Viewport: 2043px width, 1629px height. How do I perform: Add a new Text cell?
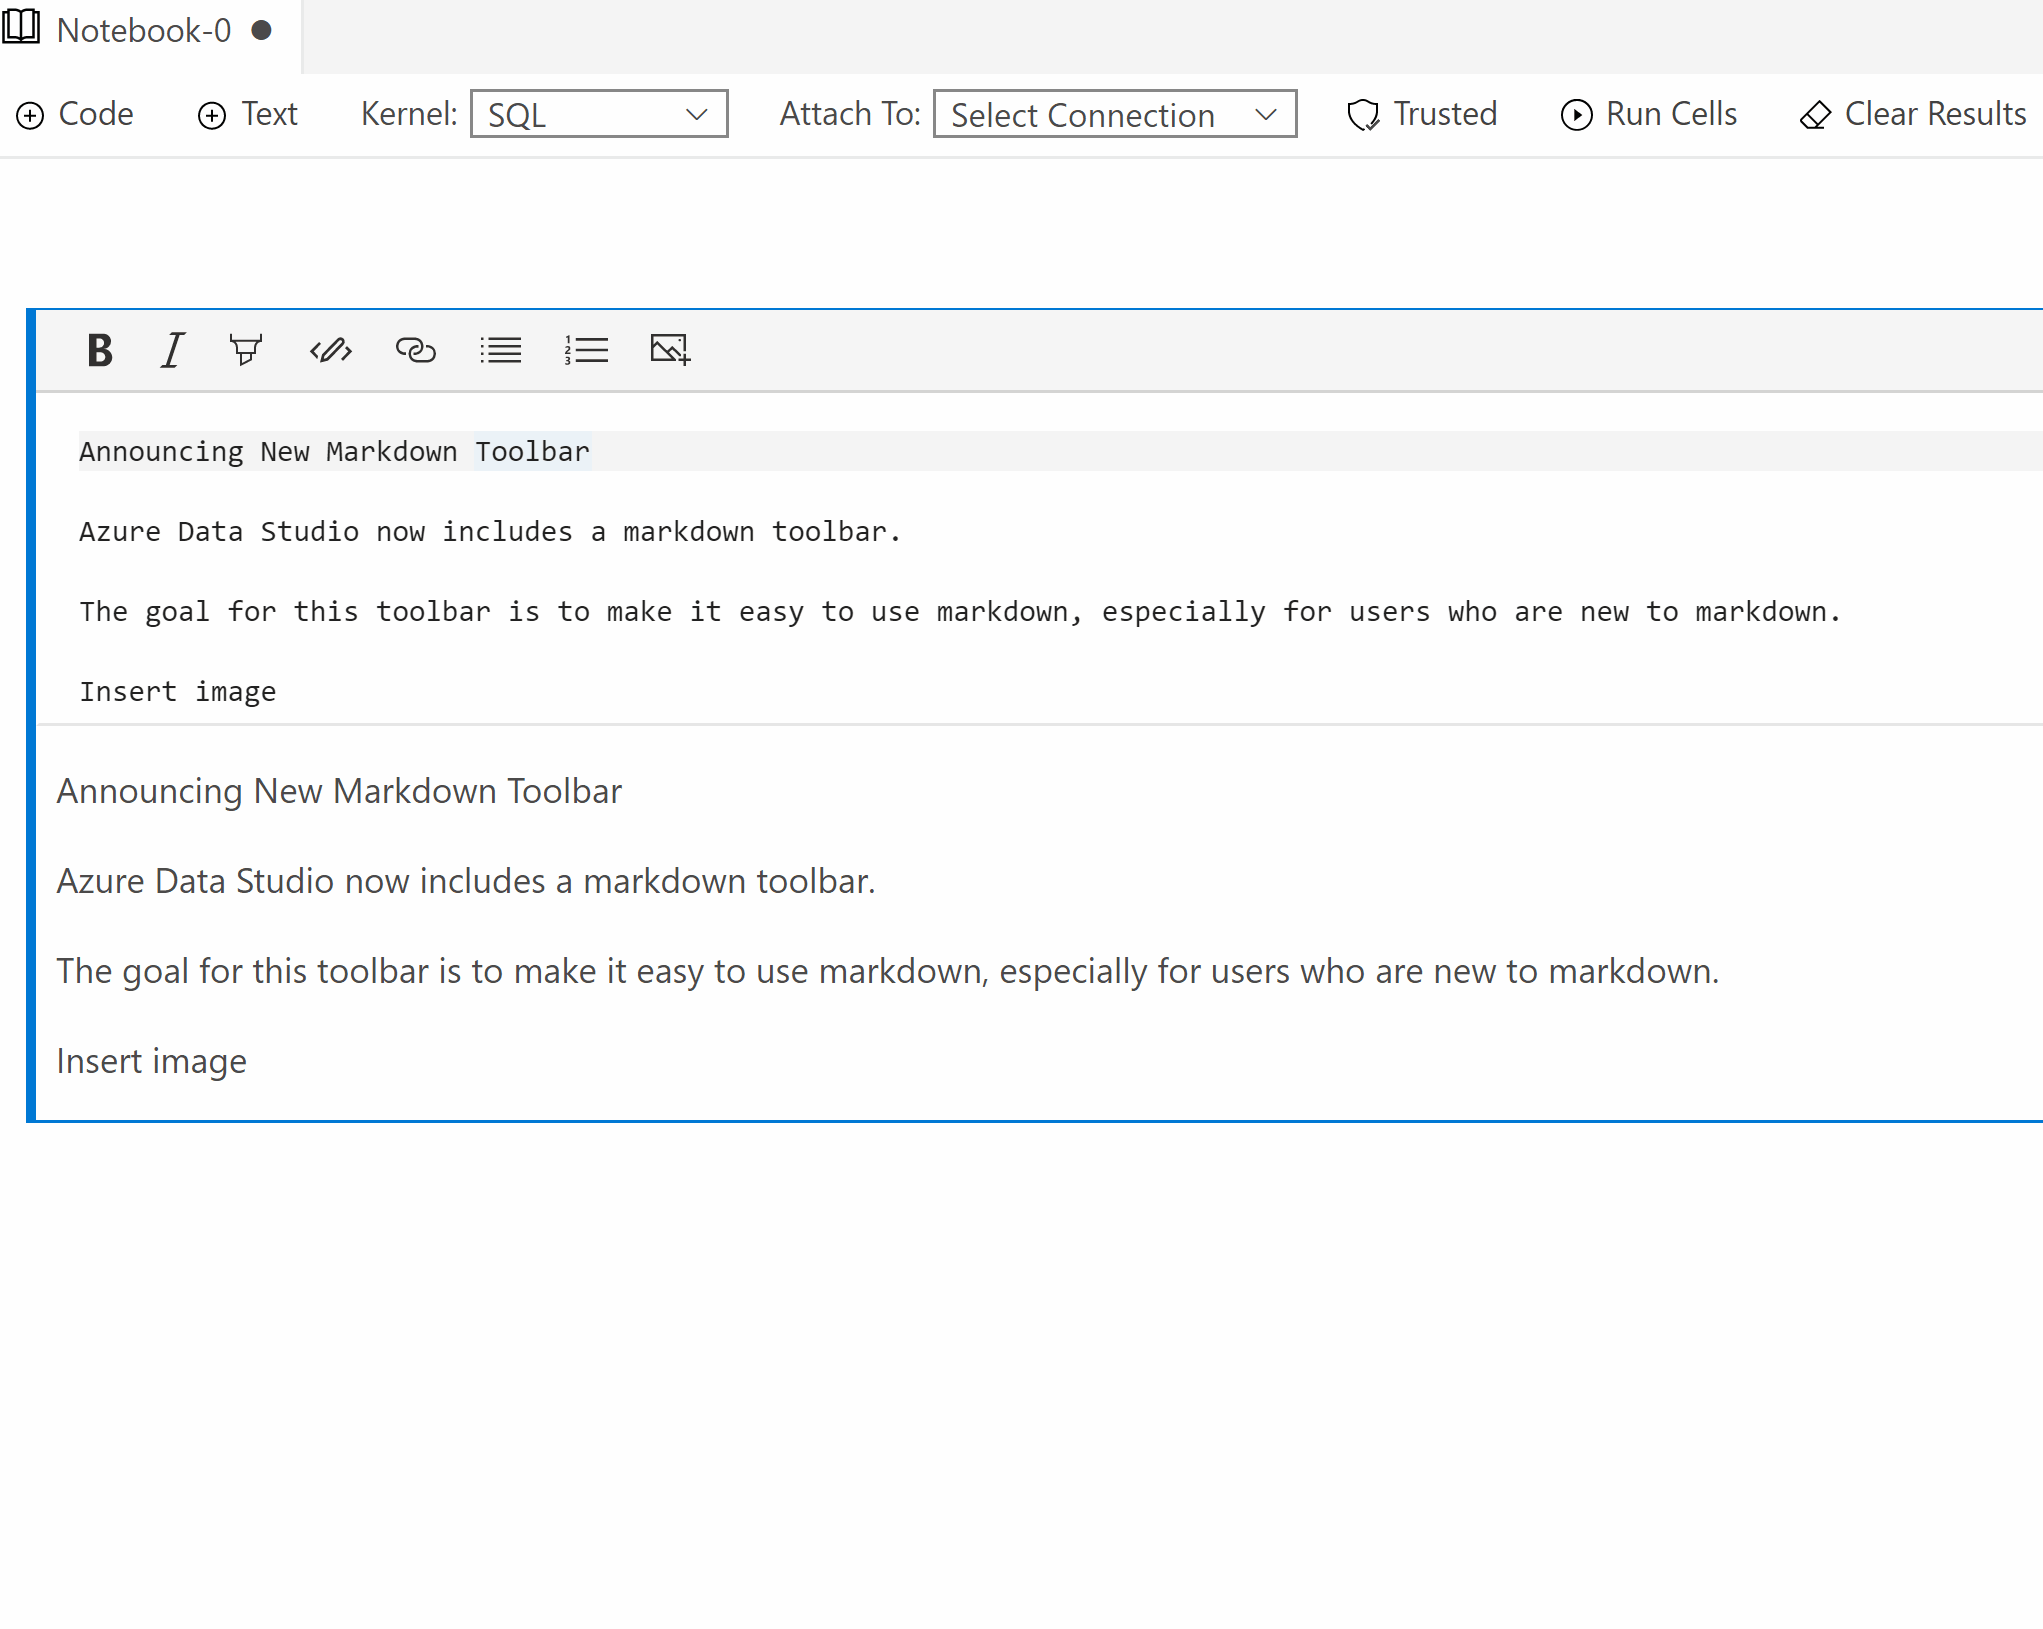[246, 114]
